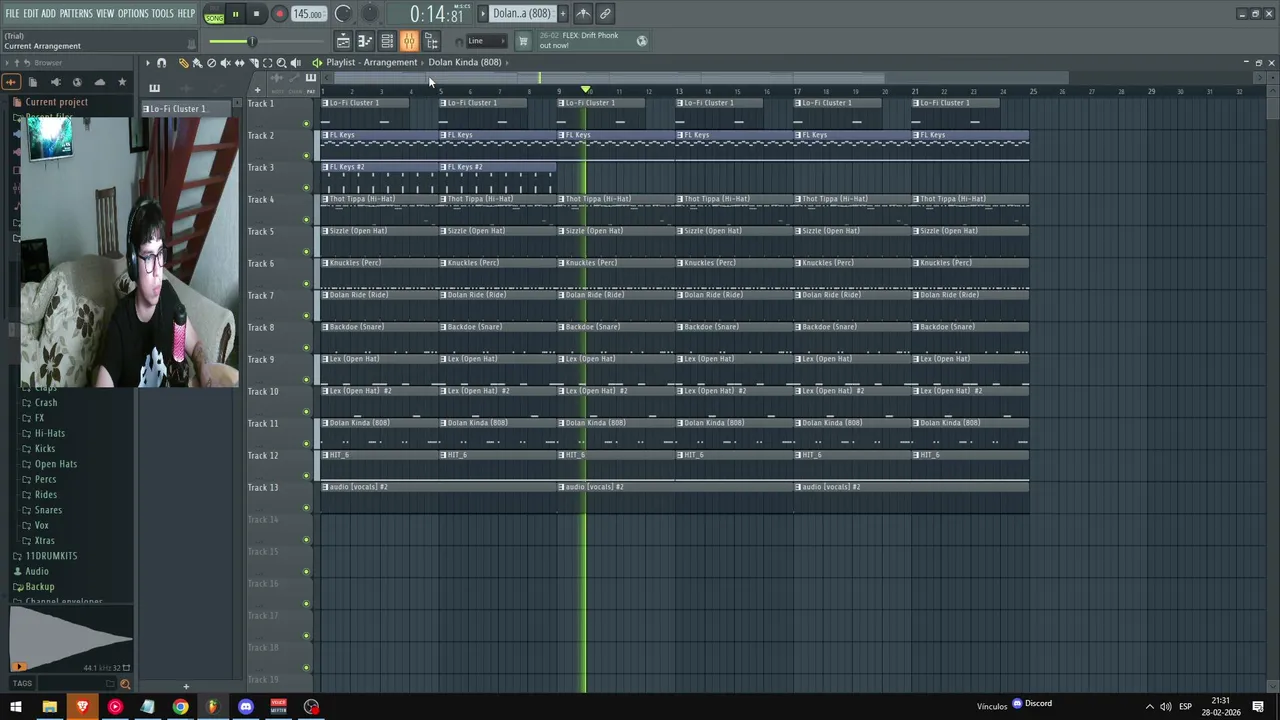Open the EDIT menu
1280x720 pixels.
(31, 14)
